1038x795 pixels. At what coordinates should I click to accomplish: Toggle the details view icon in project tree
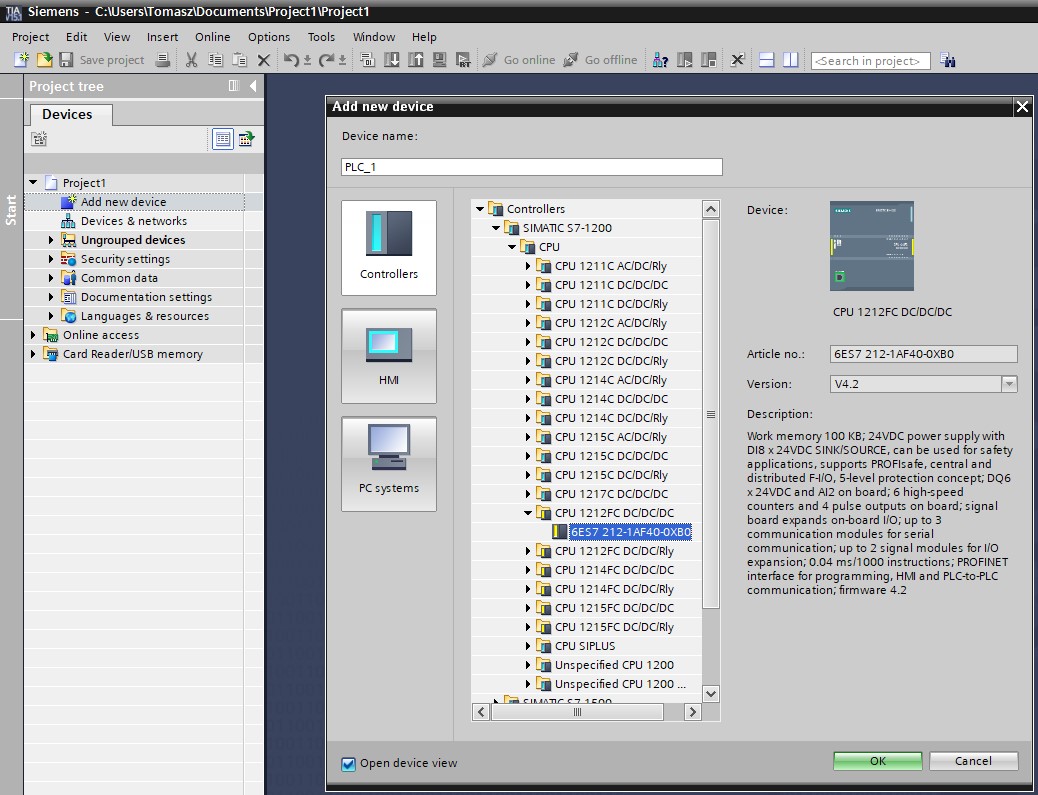point(222,139)
